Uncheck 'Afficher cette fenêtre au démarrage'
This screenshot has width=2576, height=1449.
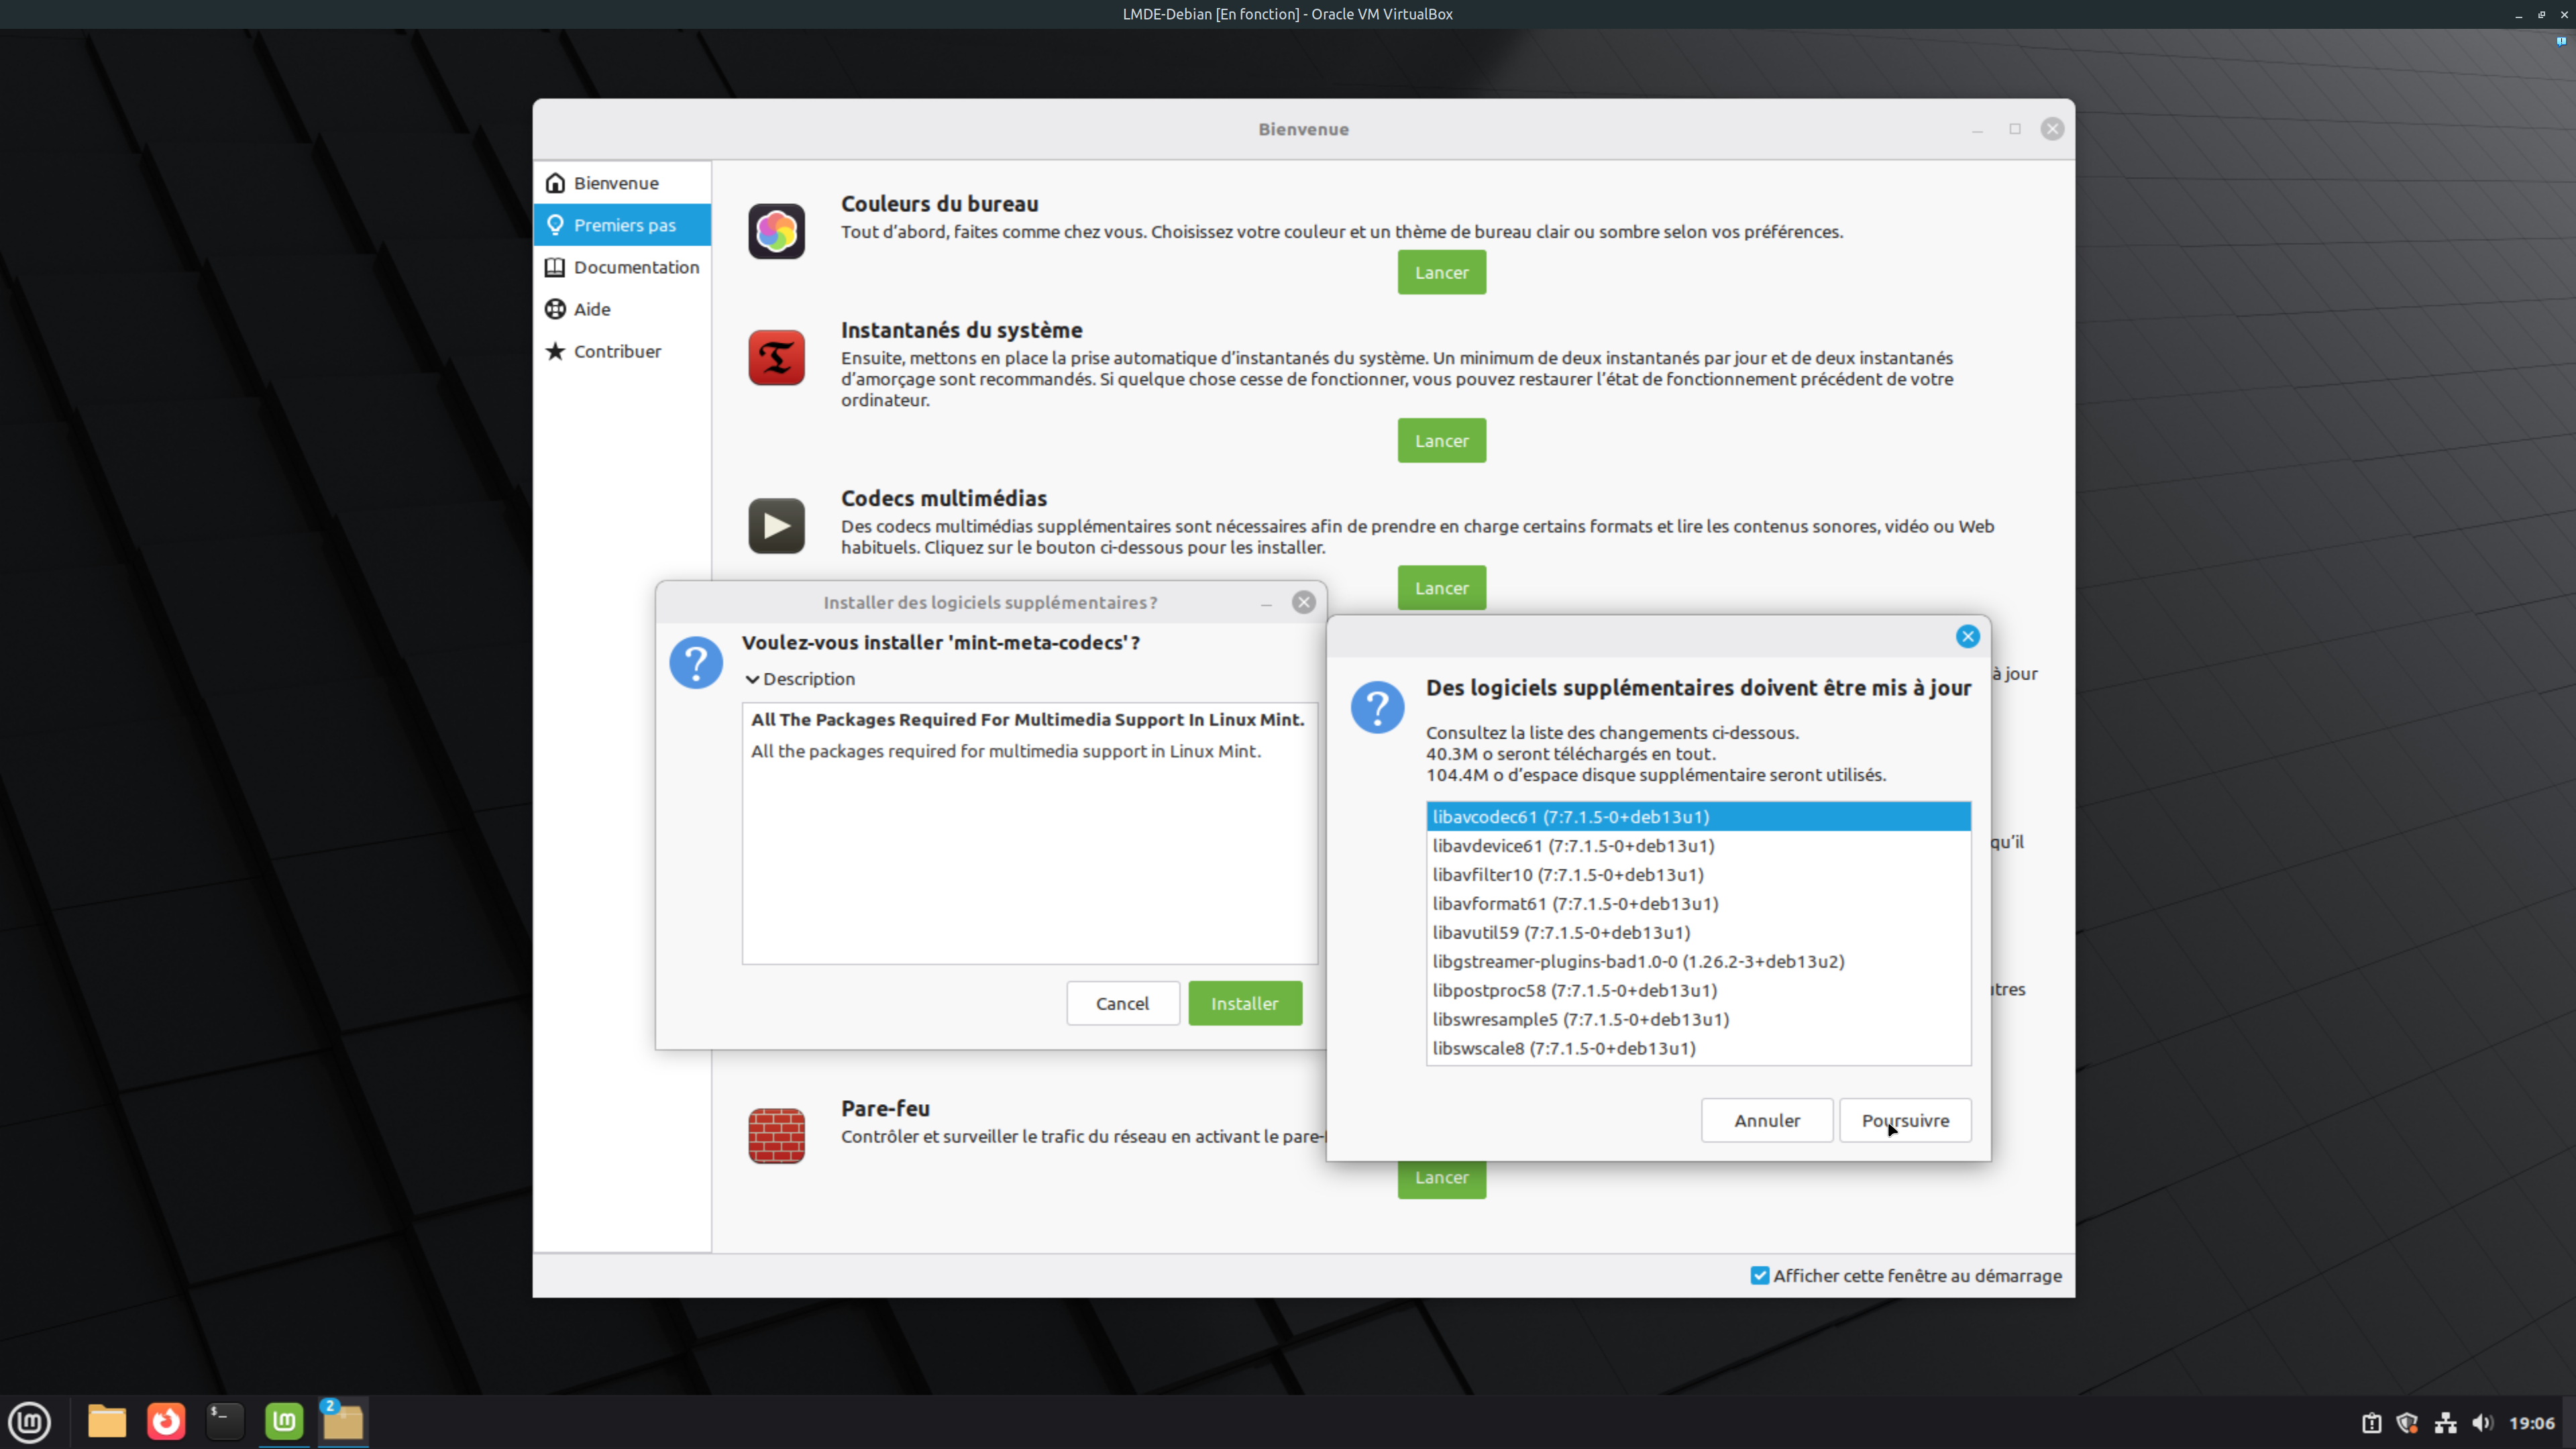pyautogui.click(x=1760, y=1275)
